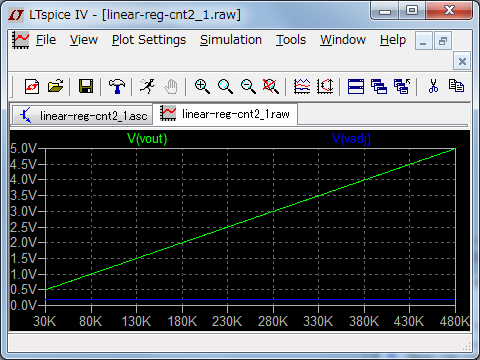Click the 2.5V label on the vertical axis
Screen dimensions: 480x360
(23, 227)
